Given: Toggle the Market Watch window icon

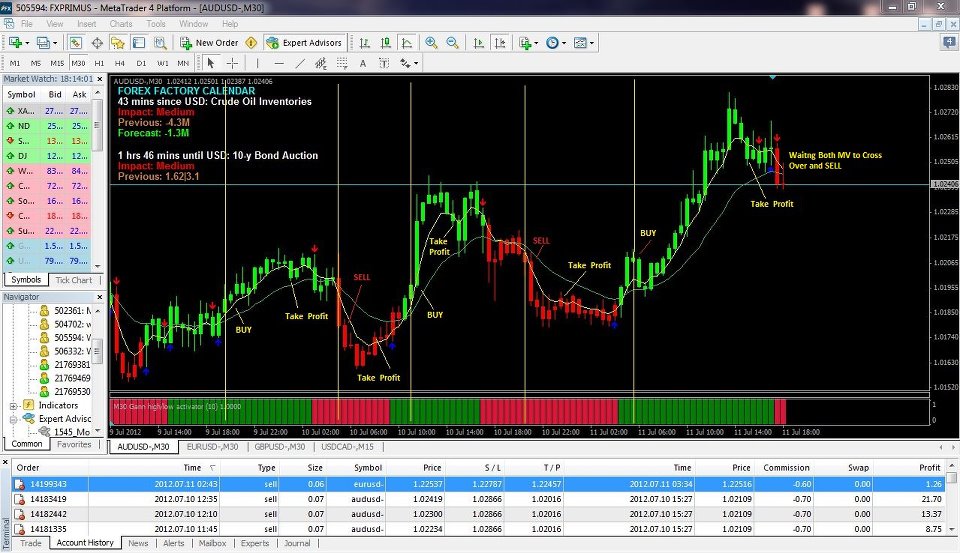Looking at the screenshot, I should tap(75, 43).
